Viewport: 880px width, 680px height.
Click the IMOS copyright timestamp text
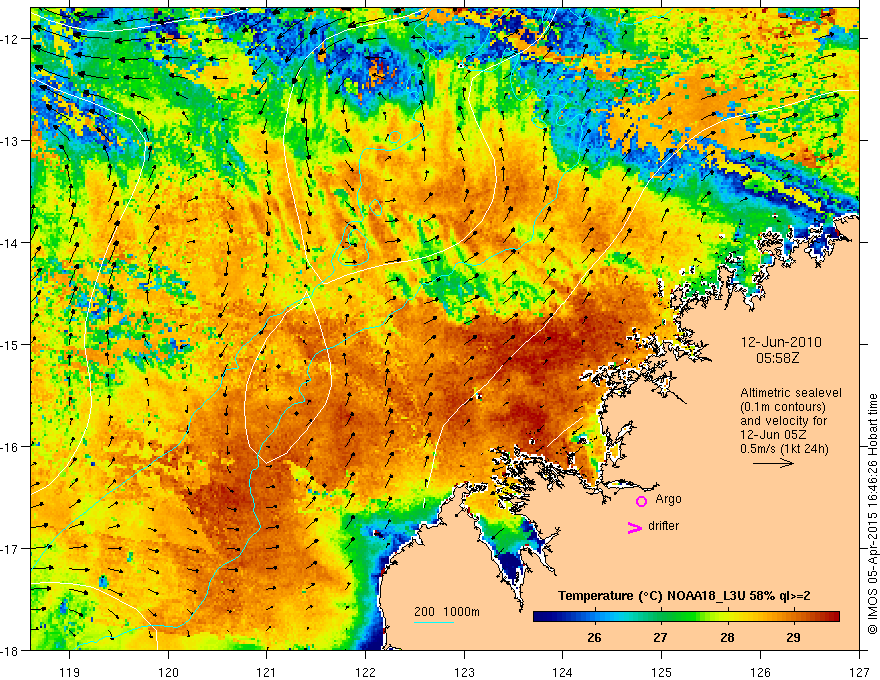click(x=873, y=513)
